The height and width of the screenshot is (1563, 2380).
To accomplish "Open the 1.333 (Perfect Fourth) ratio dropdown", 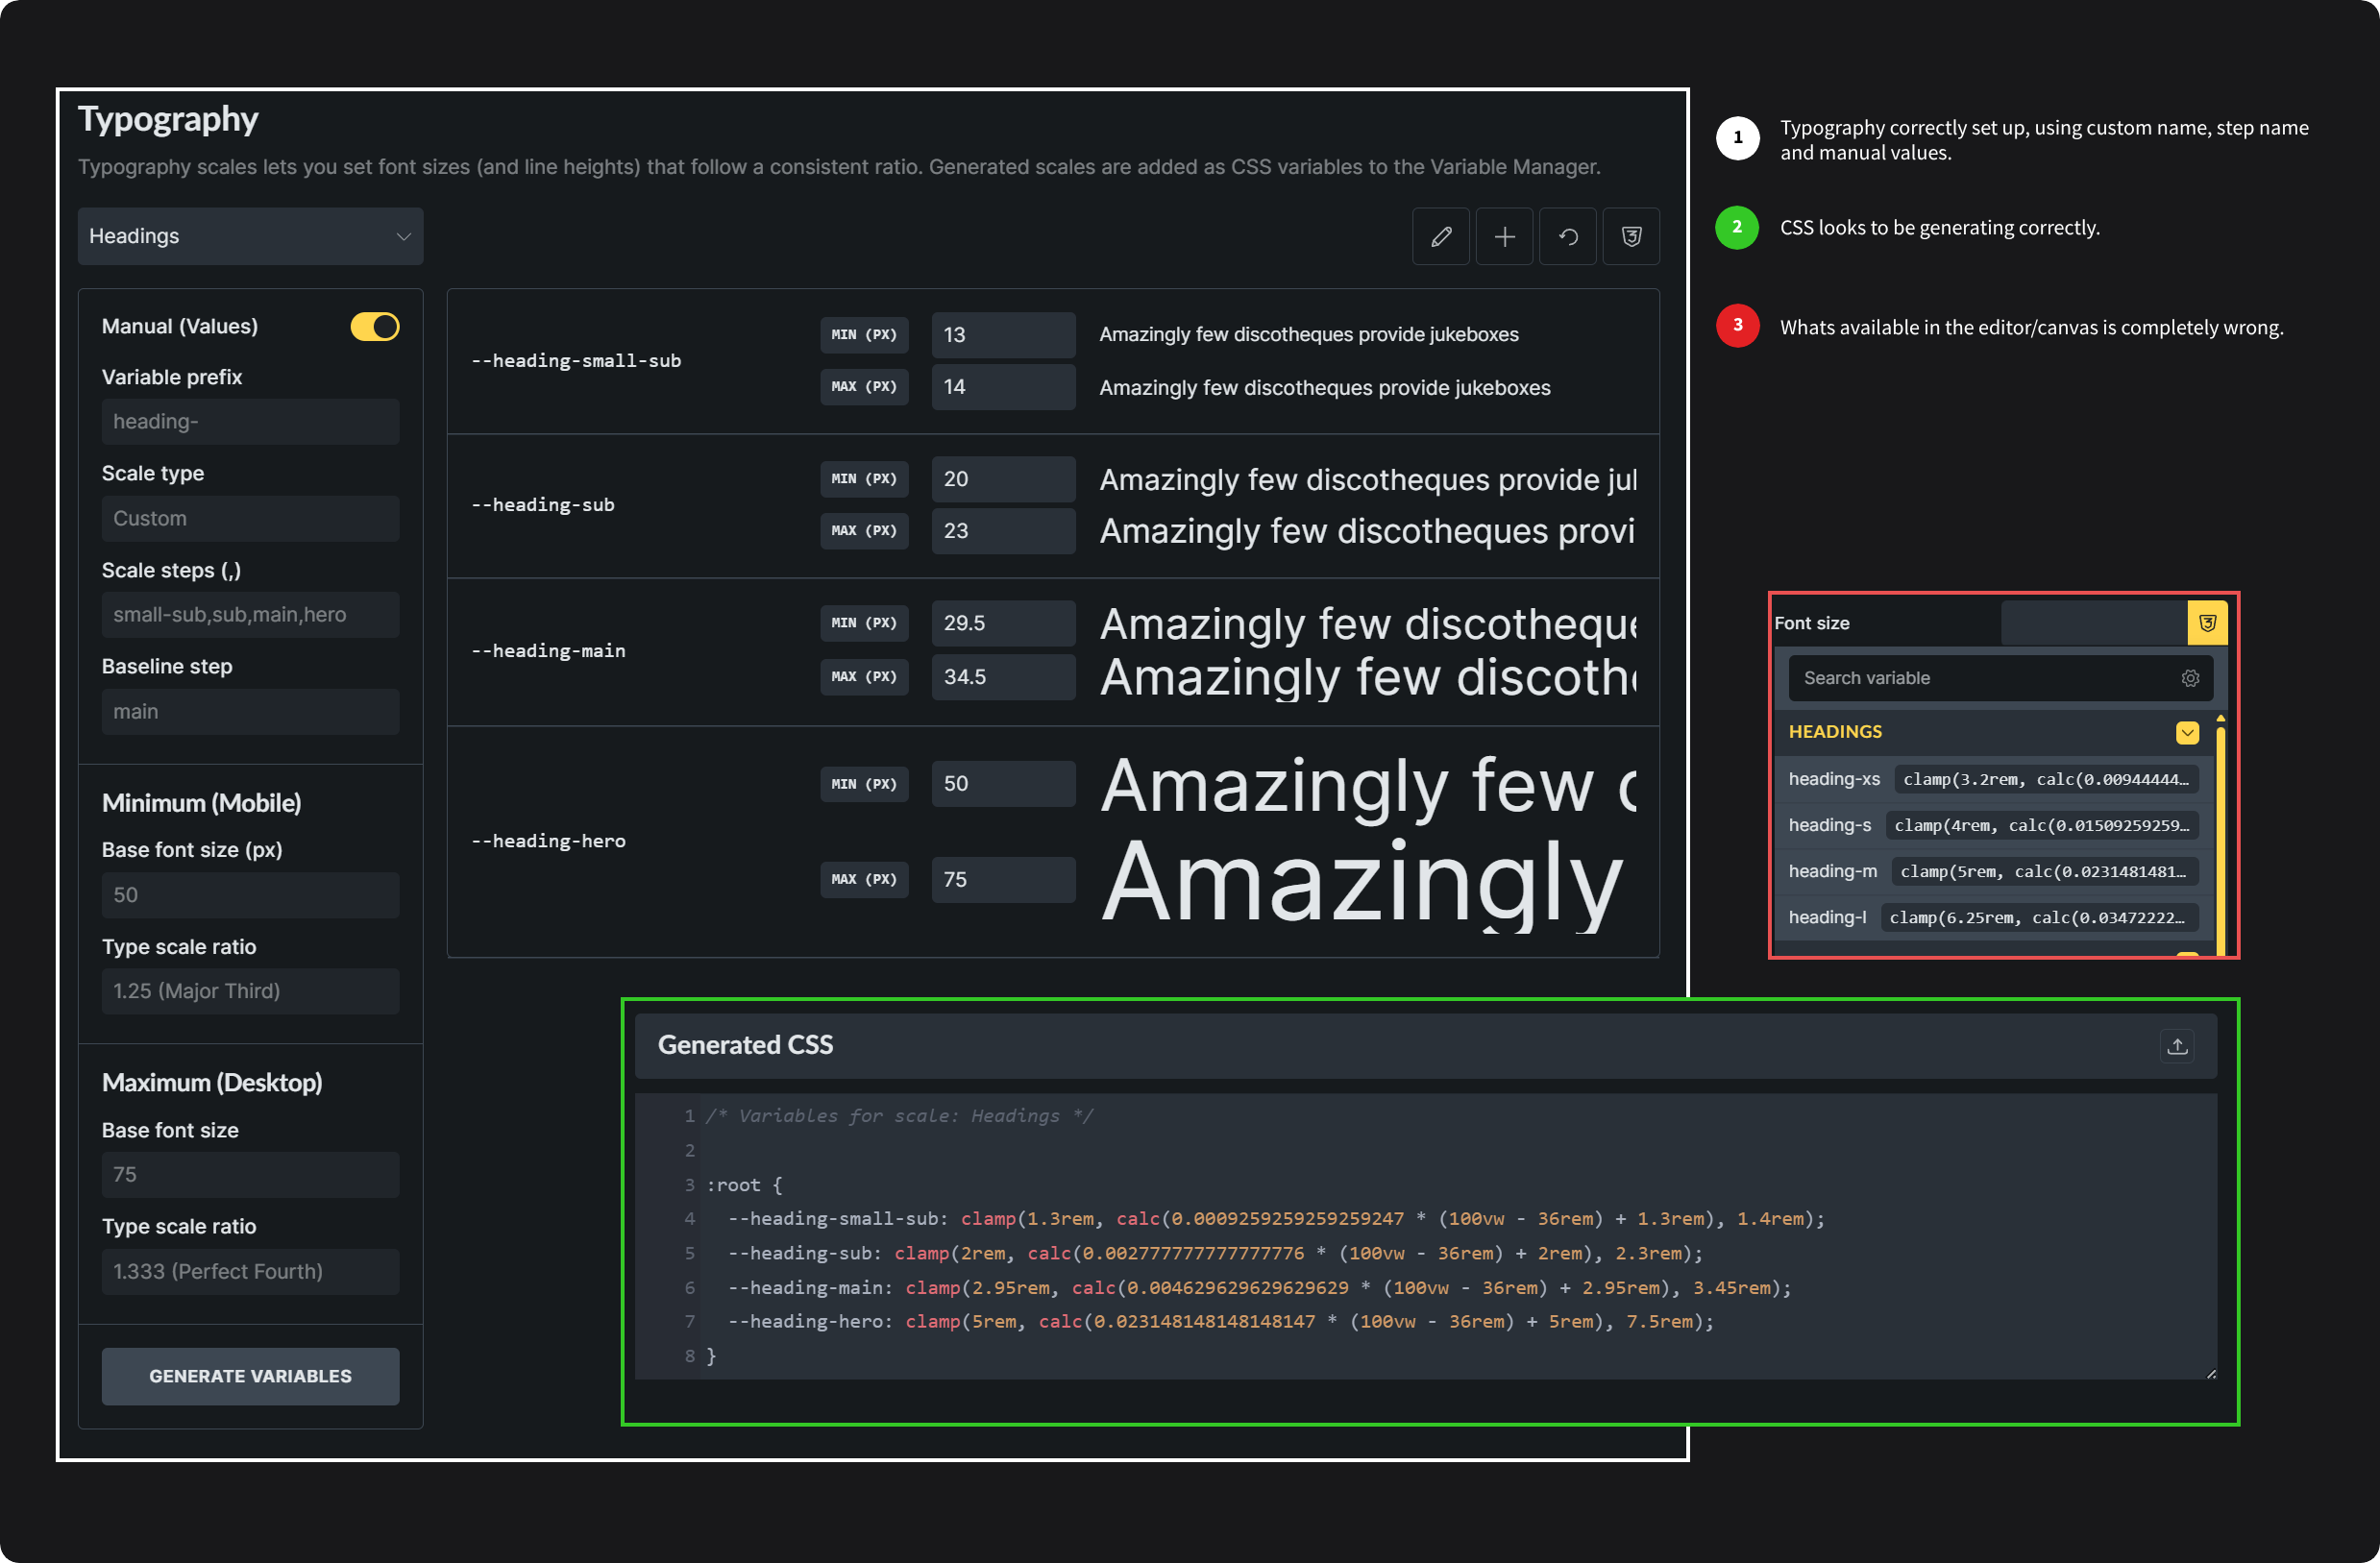I will 250,1271.
